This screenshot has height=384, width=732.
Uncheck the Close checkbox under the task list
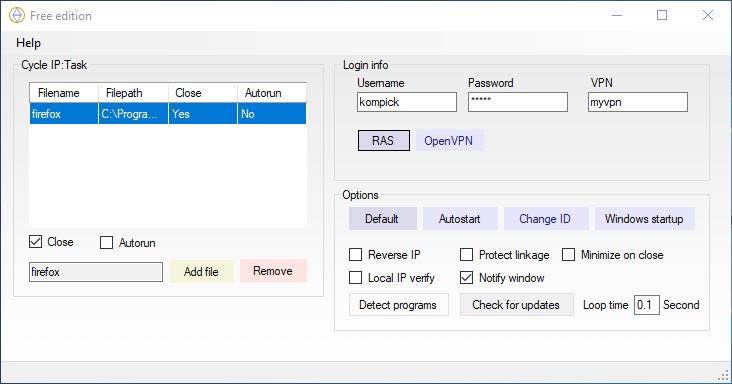click(35, 242)
